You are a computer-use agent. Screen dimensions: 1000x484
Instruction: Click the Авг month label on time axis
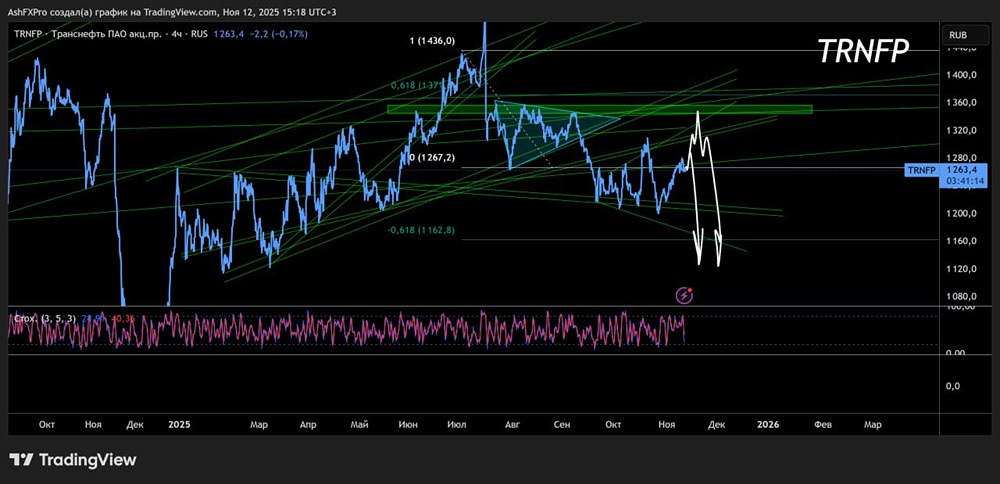click(x=511, y=424)
